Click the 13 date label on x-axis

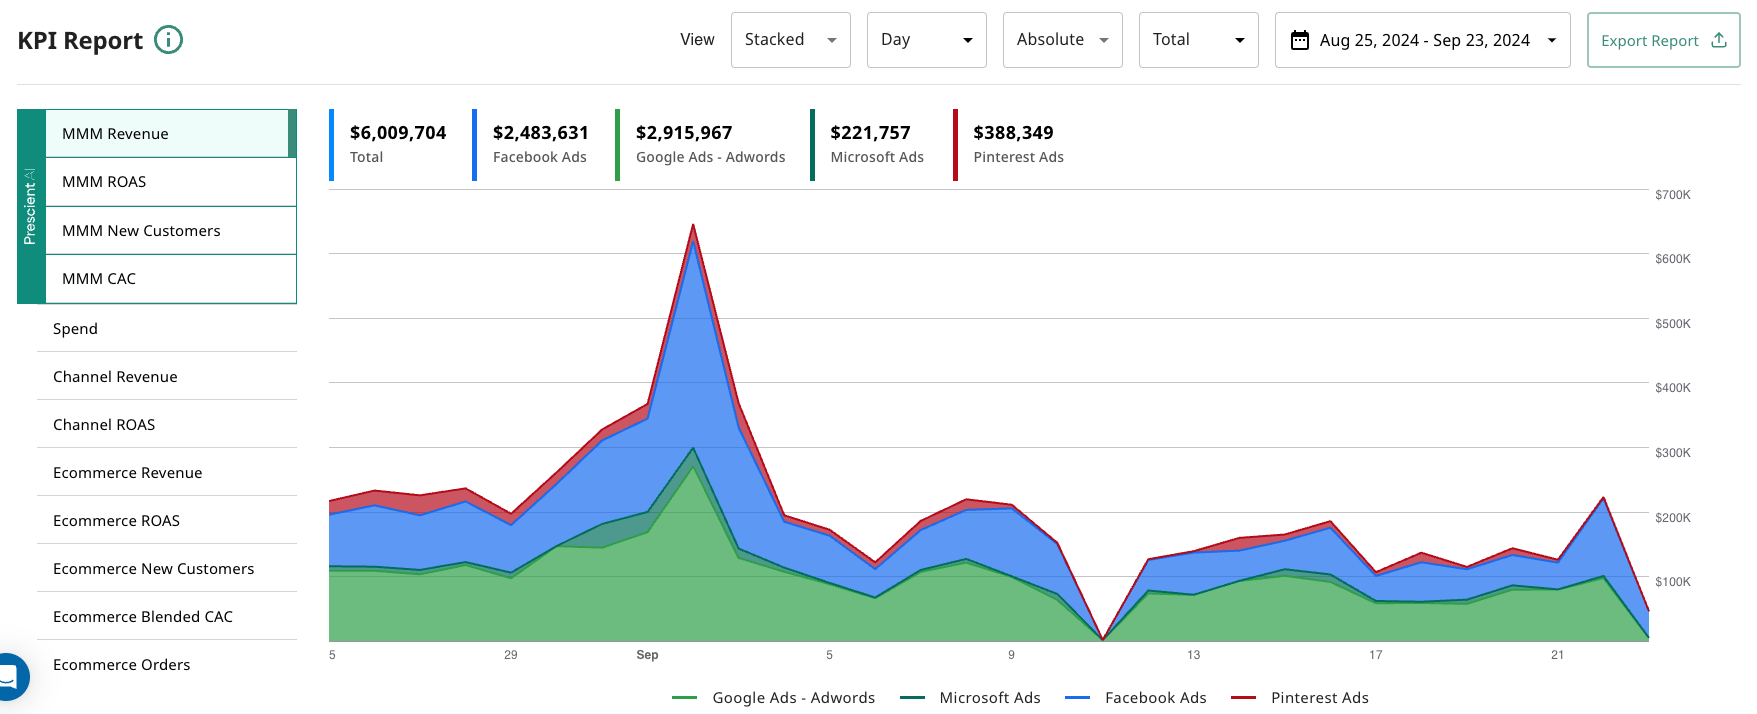(x=1193, y=655)
